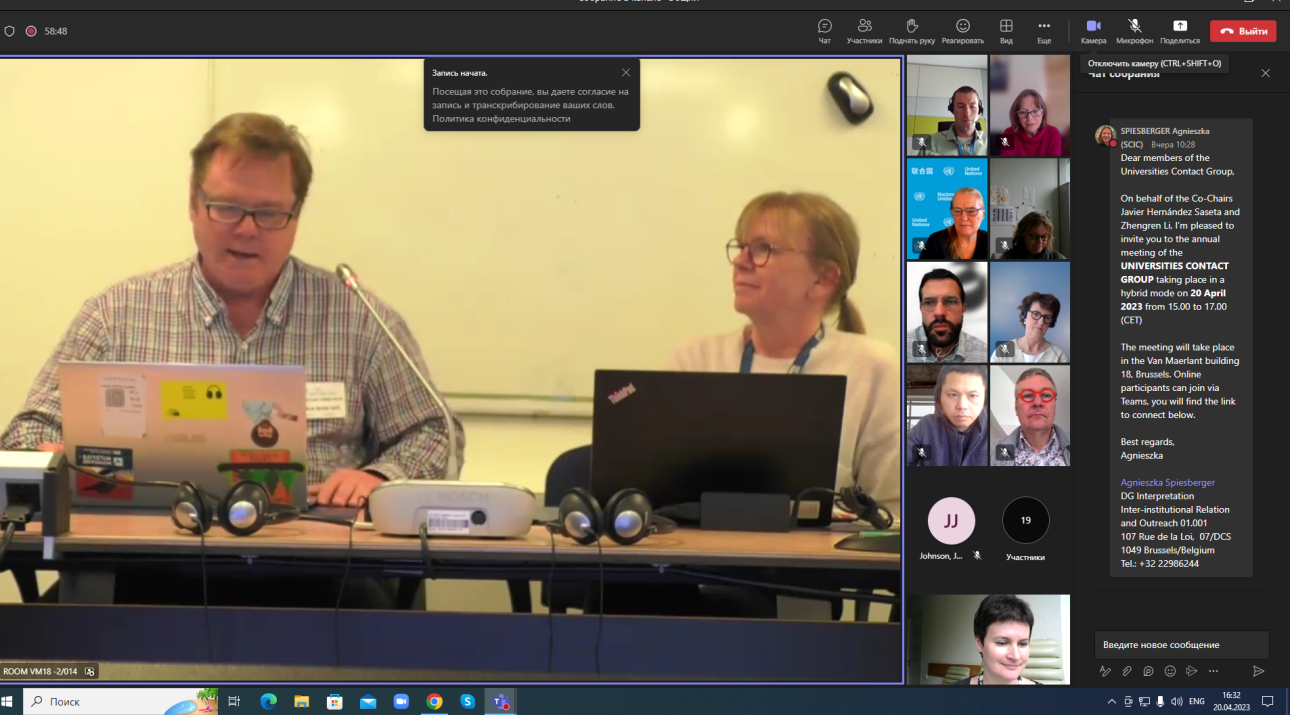Show the Участники list
Screen dimensions: 1290x715
point(864,30)
